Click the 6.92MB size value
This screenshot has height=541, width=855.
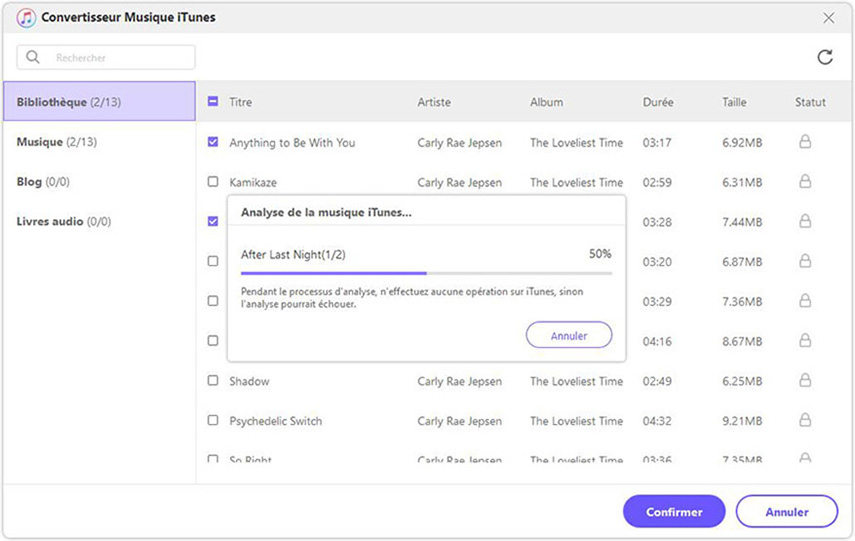coord(742,143)
